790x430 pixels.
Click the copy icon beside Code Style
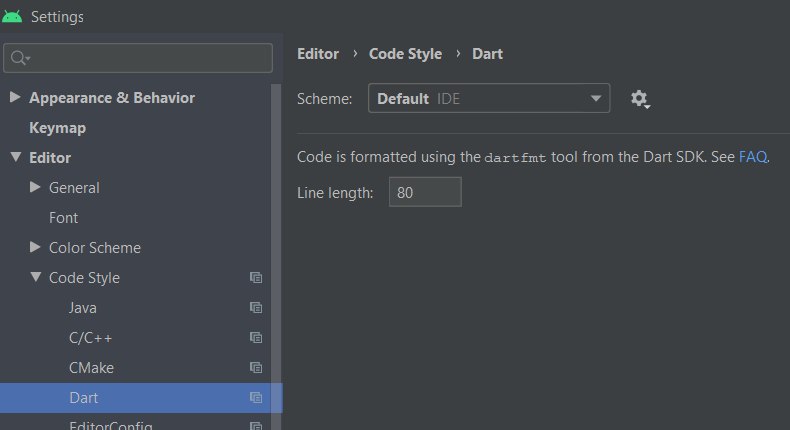coord(256,278)
